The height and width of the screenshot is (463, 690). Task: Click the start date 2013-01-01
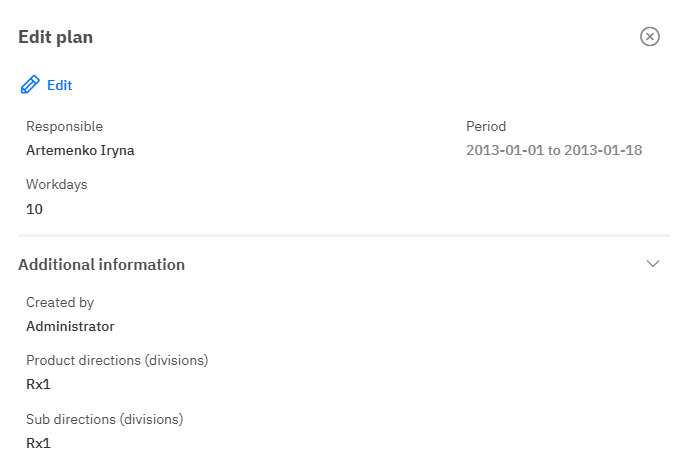(x=505, y=151)
